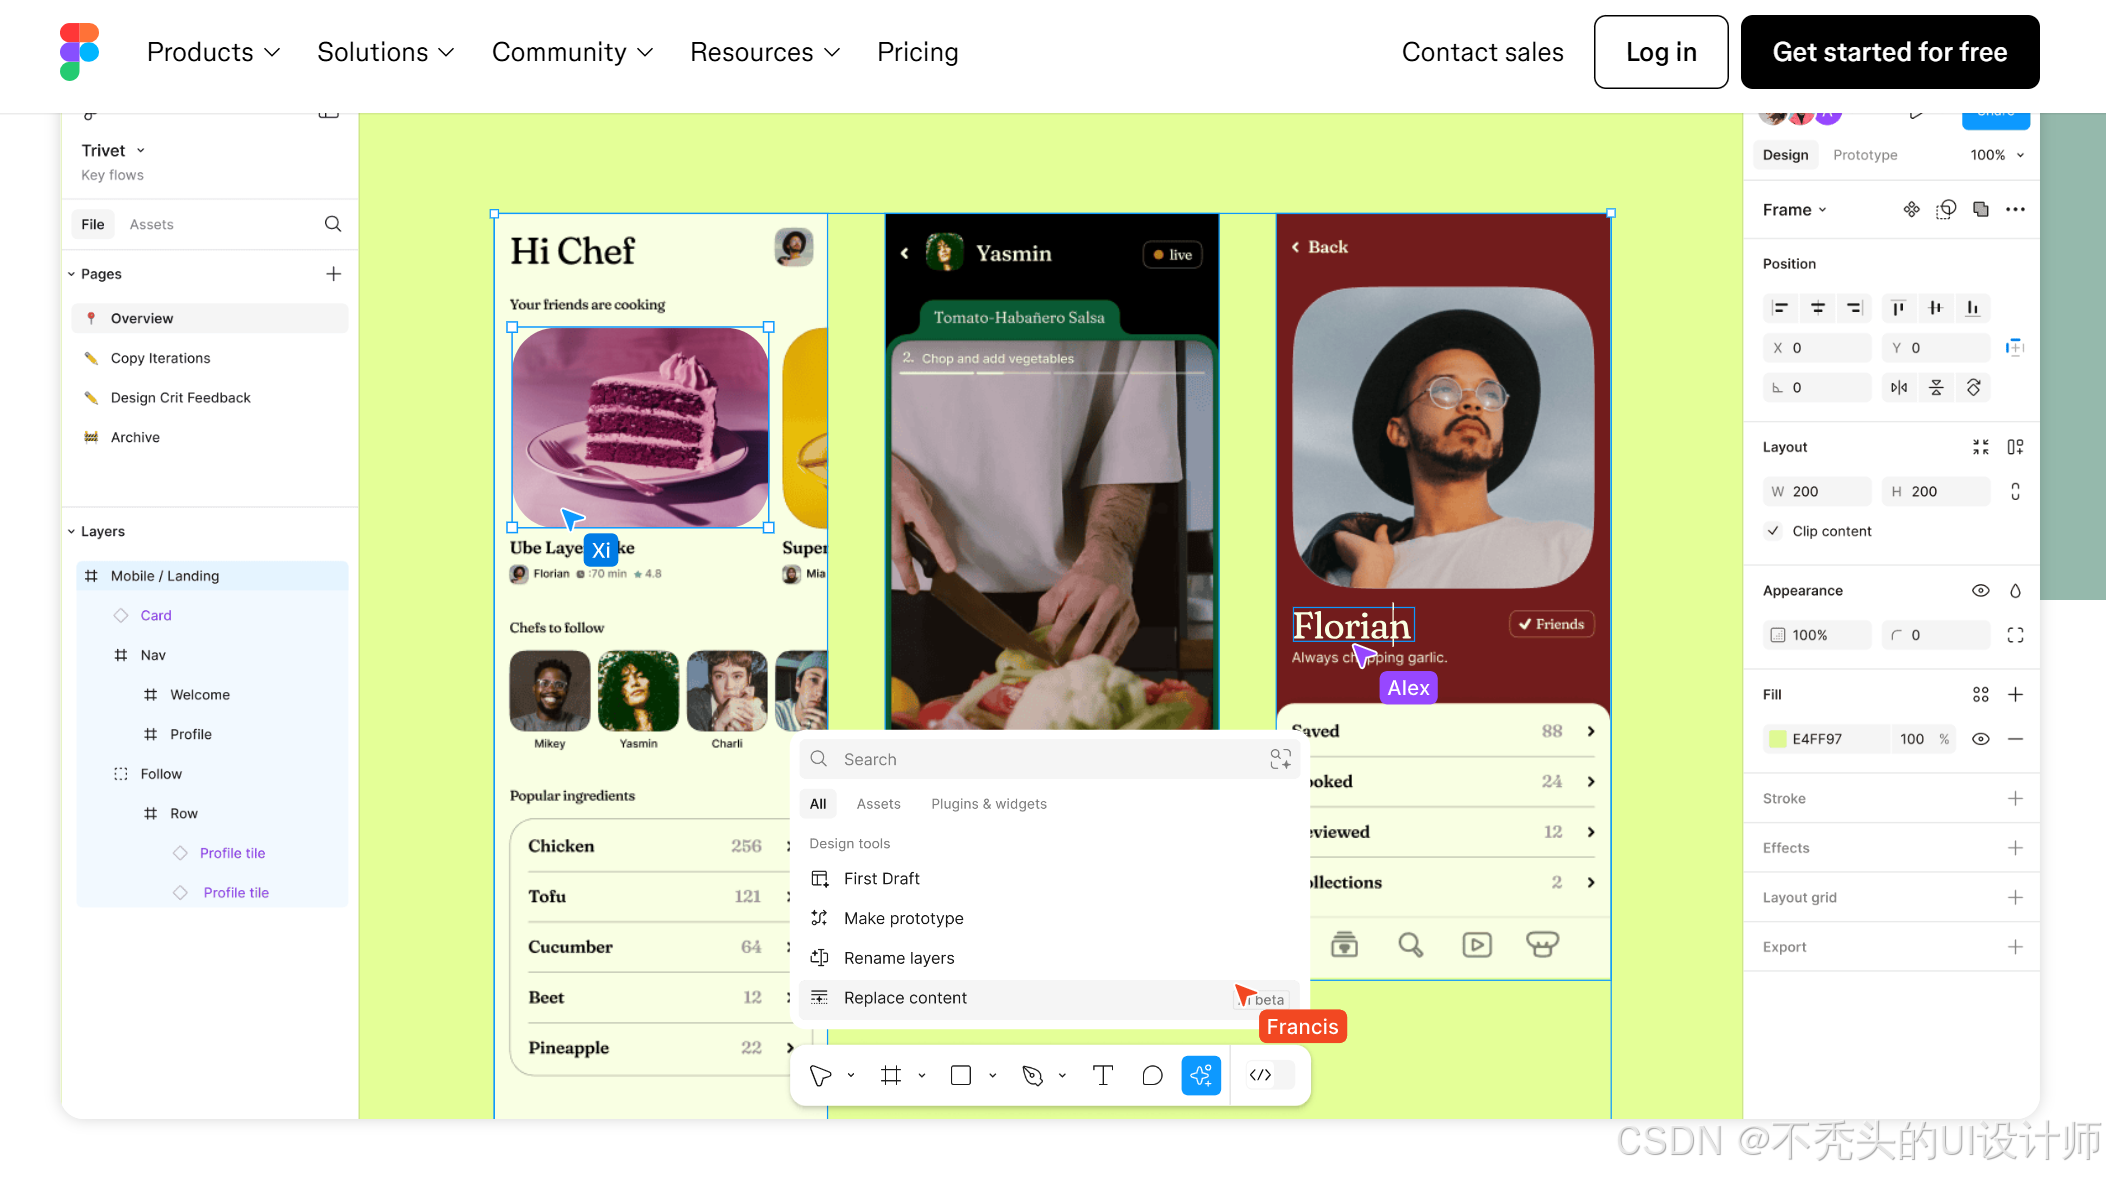This screenshot has height=1177, width=2106.
Task: Open the 100% zoom dropdown
Action: 1997,155
